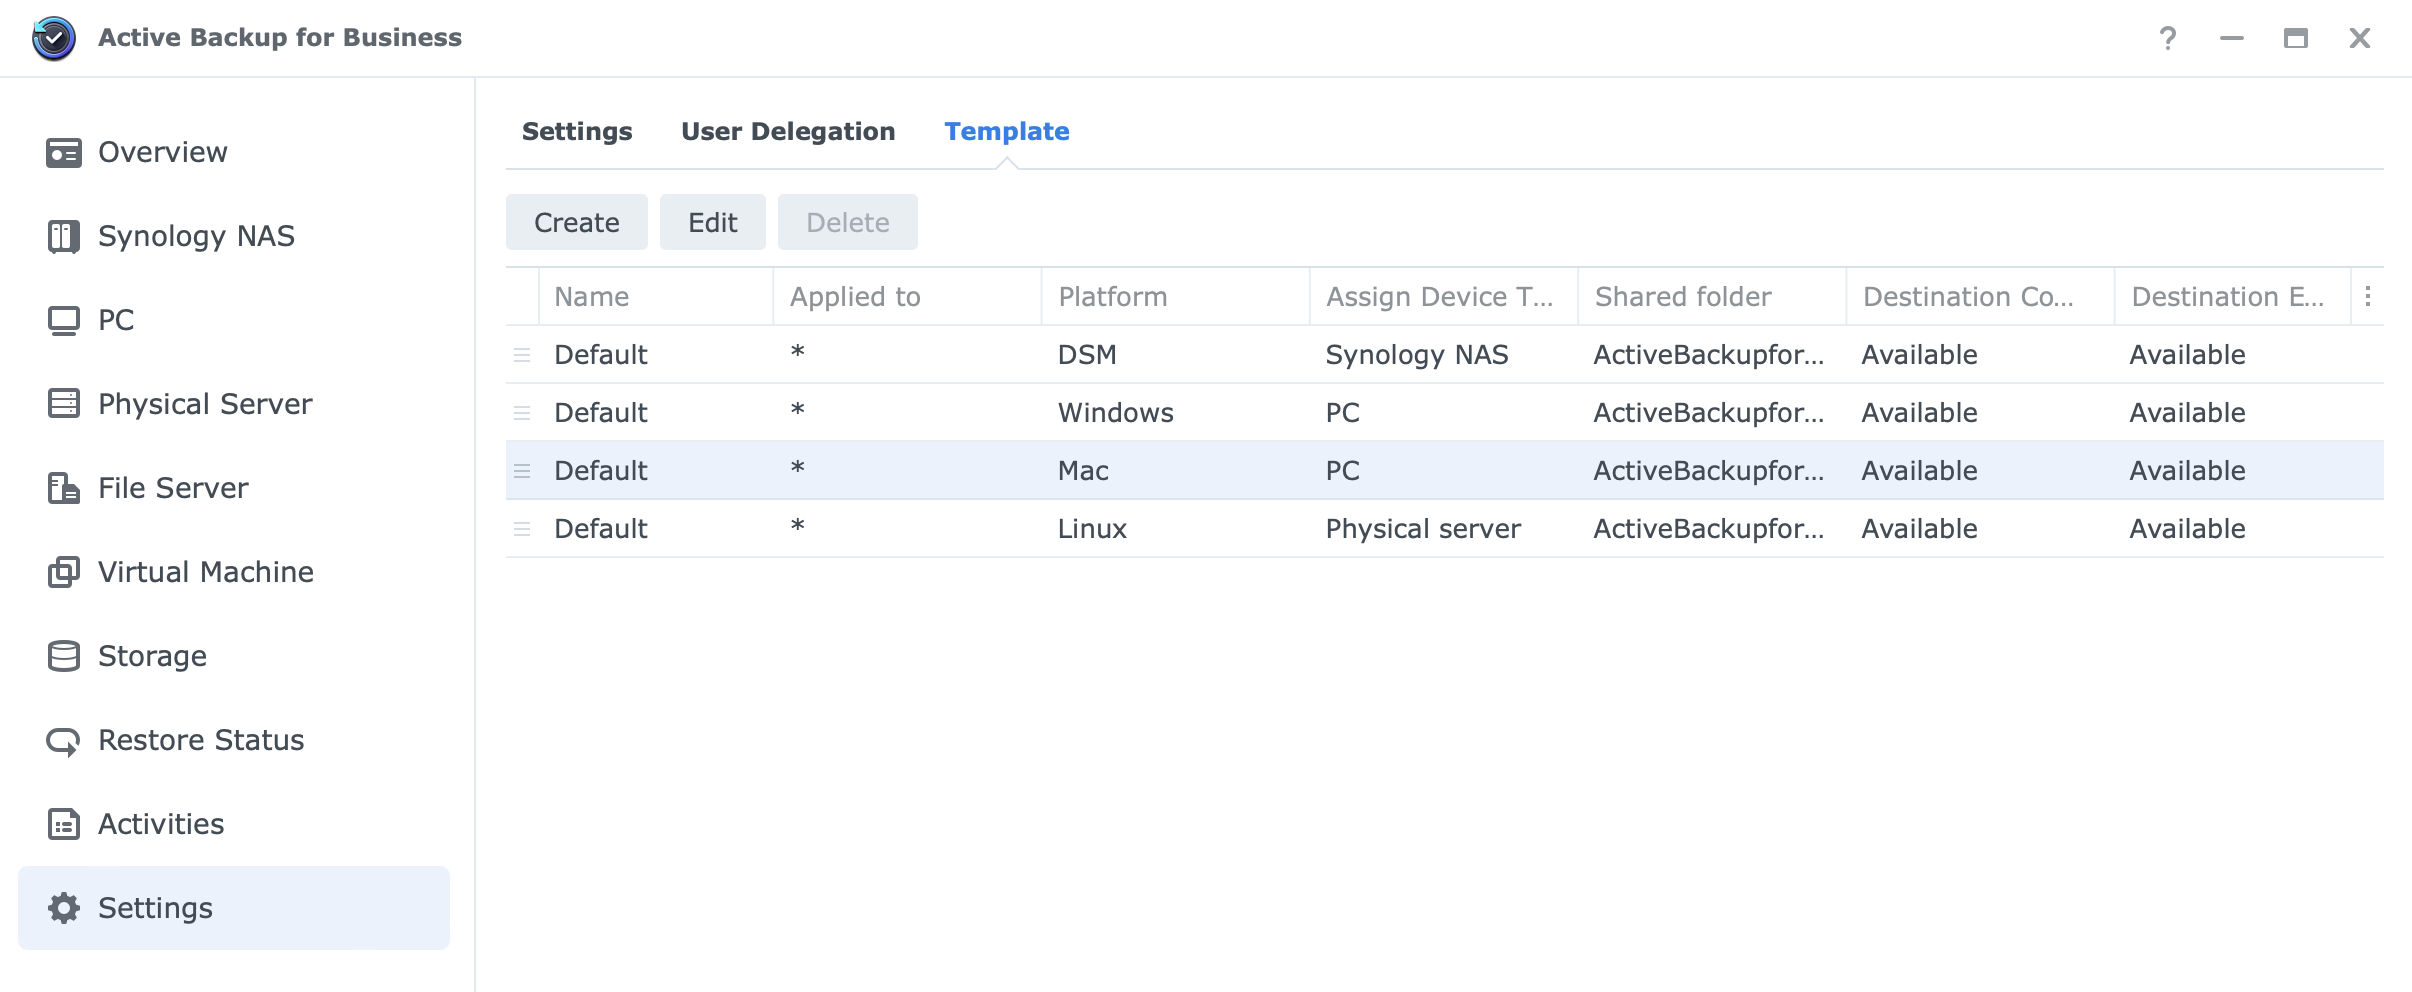Click the Destination Co... column header
The width and height of the screenshot is (2412, 992).
(1980, 297)
